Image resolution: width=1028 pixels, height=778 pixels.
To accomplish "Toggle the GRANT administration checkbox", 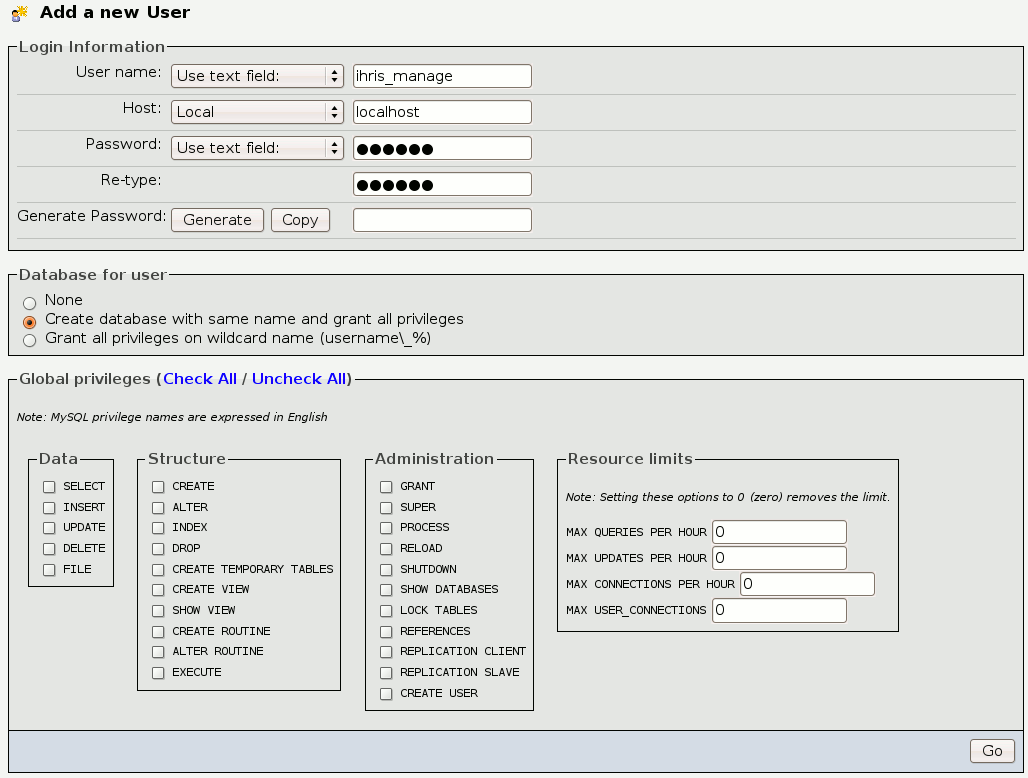I will pyautogui.click(x=386, y=487).
